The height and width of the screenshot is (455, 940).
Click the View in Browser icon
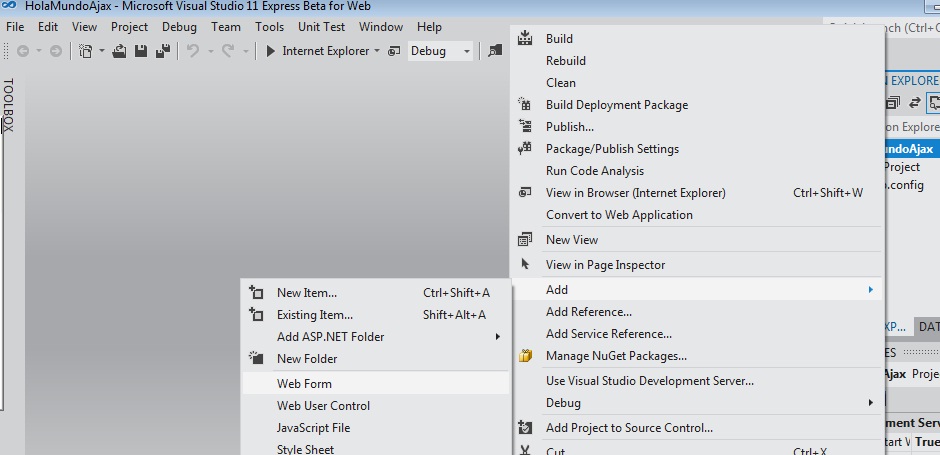pyautogui.click(x=525, y=192)
